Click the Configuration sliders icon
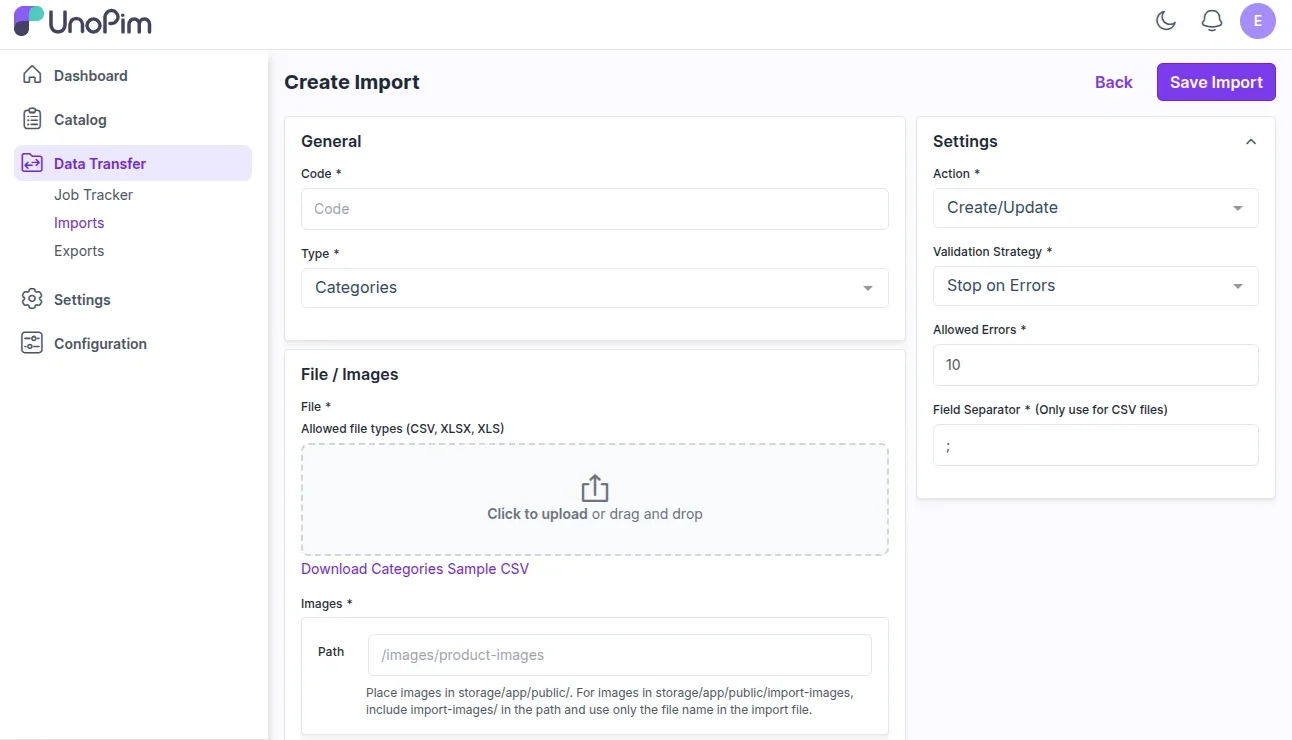Image resolution: width=1292 pixels, height=740 pixels. [x=32, y=343]
